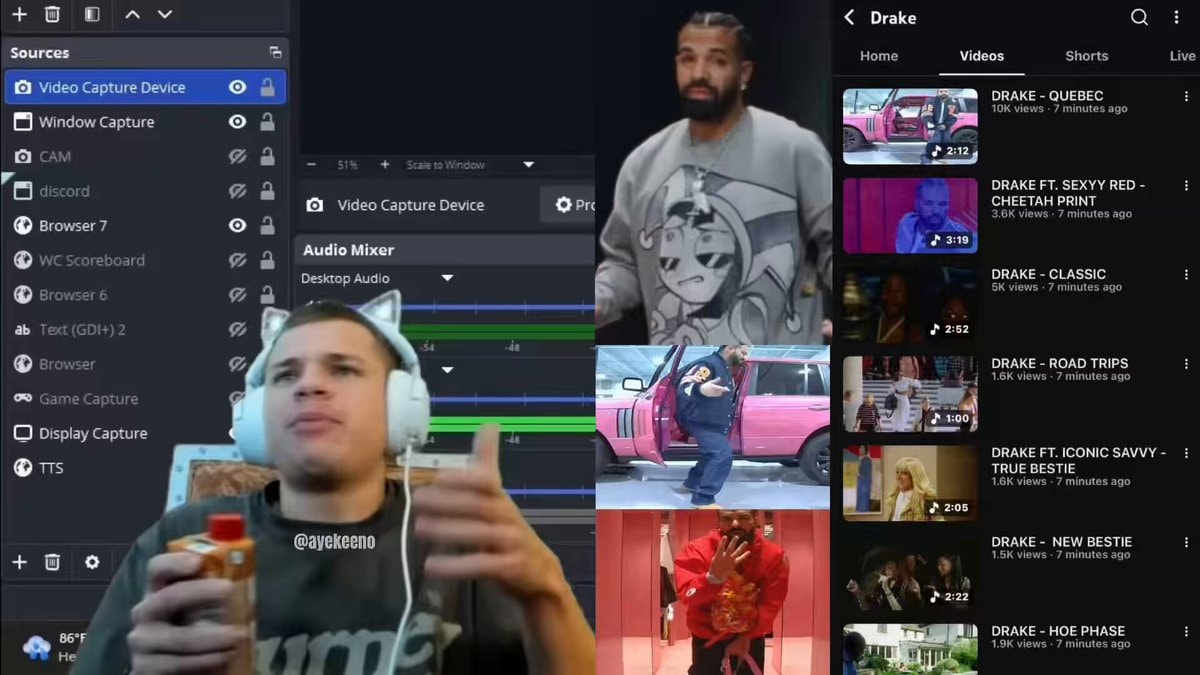Screen dimensions: 1200x675
Task: Open DRAKE - QUEBEC video thumbnail
Action: click(910, 126)
